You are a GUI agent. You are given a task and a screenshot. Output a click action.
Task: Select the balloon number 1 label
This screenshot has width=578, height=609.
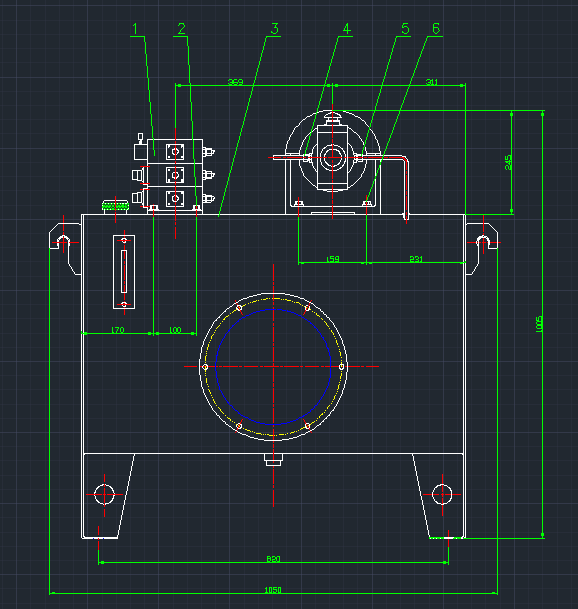tap(135, 29)
